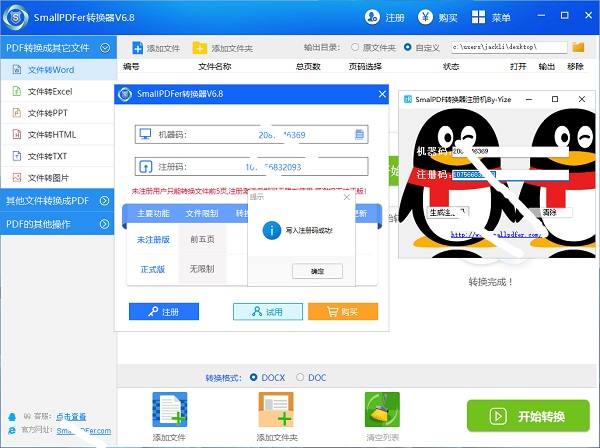Screen dimensions: 600x448
Task: Click the QQ bell icon beside 客服
Action: [12, 417]
